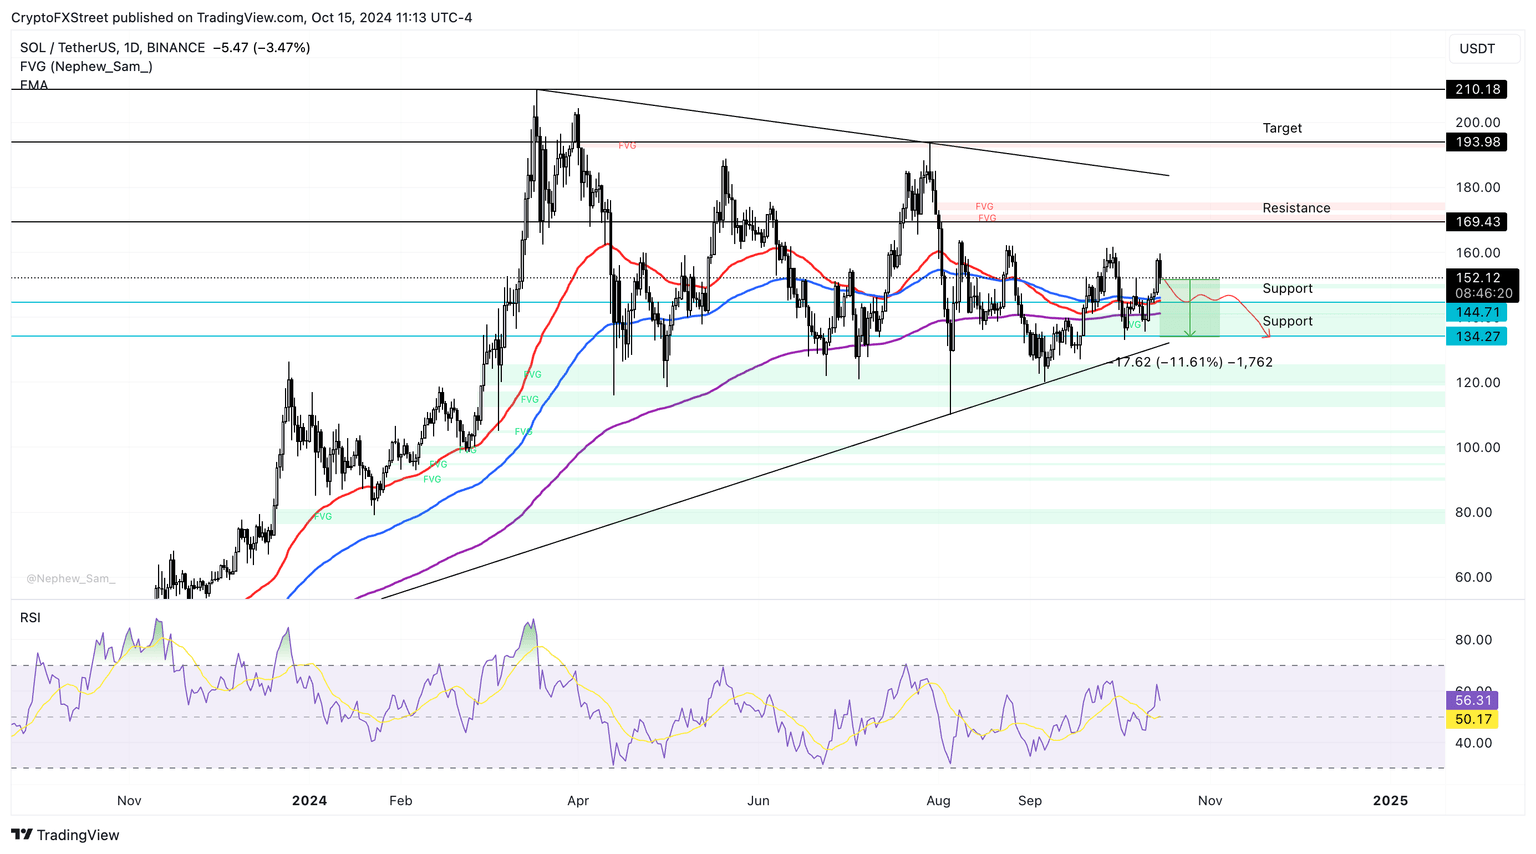Select the 193.98 target price tag
This screenshot has width=1536, height=854.
1477,142
